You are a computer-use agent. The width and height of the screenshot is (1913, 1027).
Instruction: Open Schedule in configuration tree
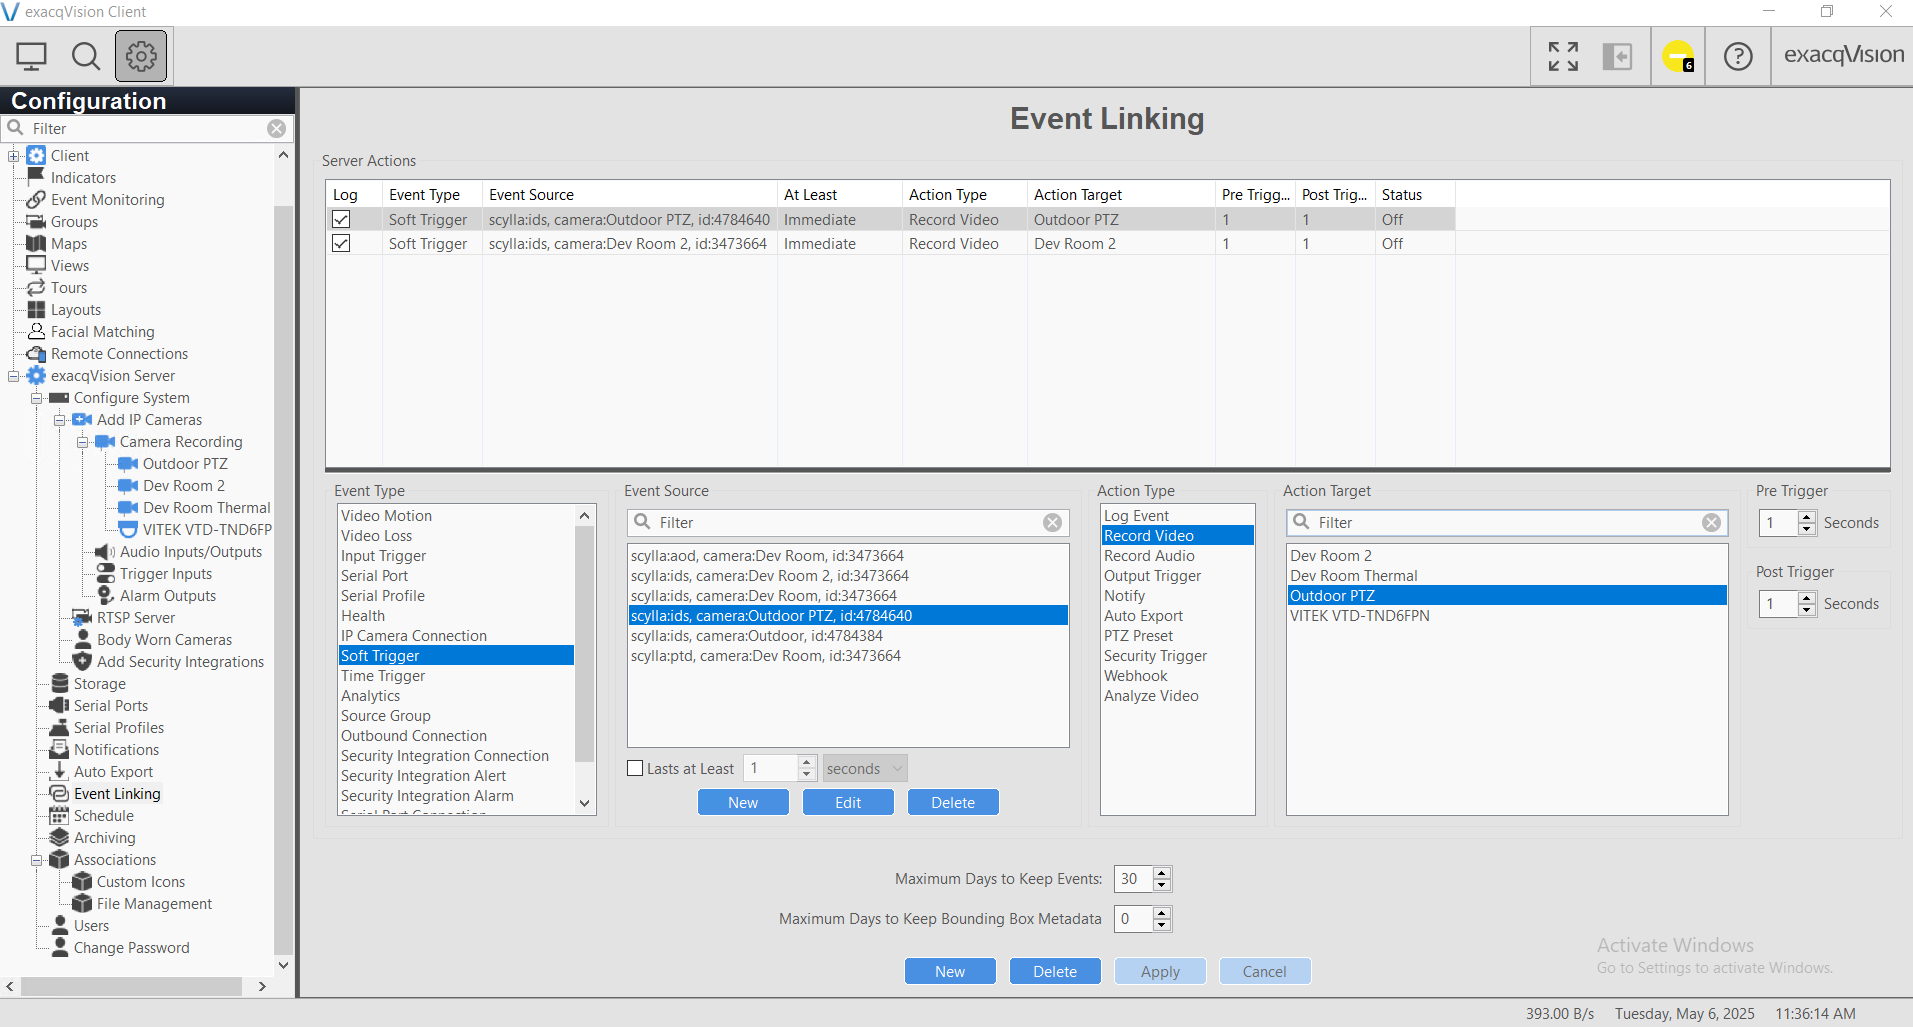[x=103, y=816]
